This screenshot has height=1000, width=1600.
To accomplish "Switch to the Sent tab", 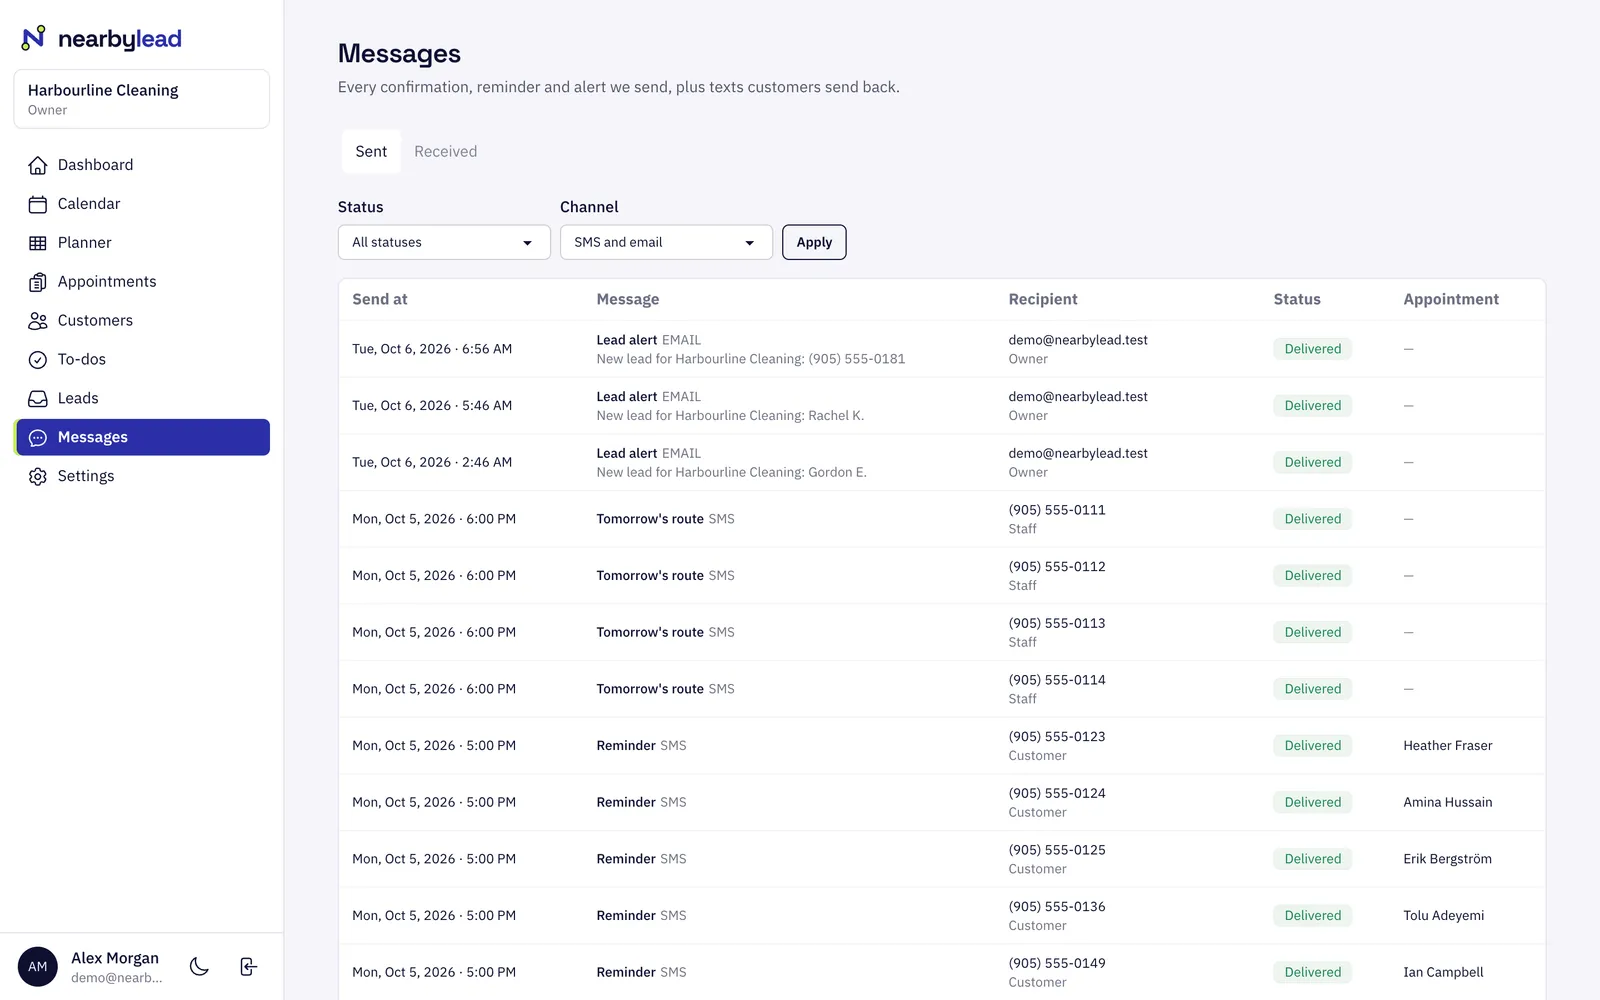I will [371, 151].
